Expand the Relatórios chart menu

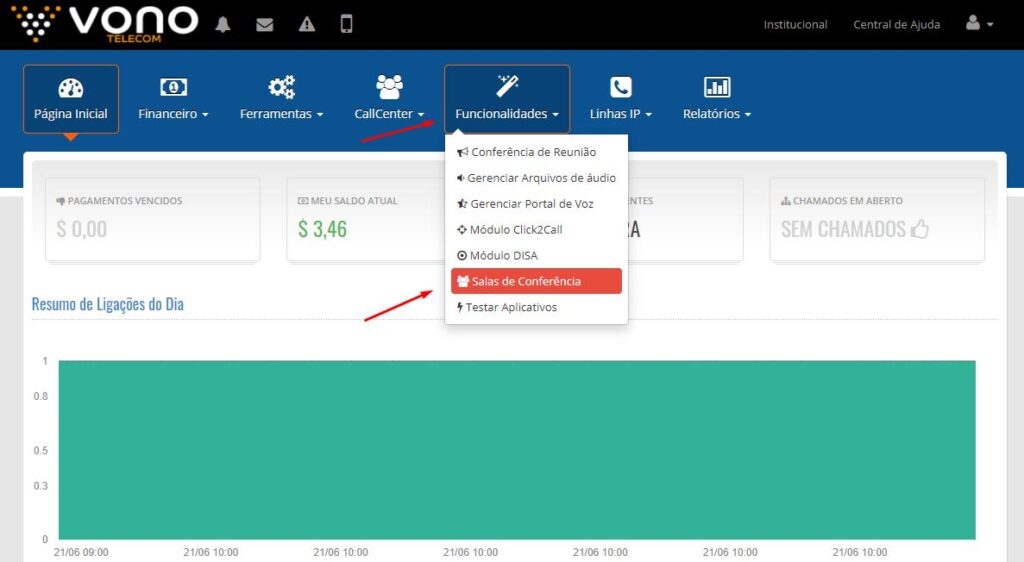(716, 99)
